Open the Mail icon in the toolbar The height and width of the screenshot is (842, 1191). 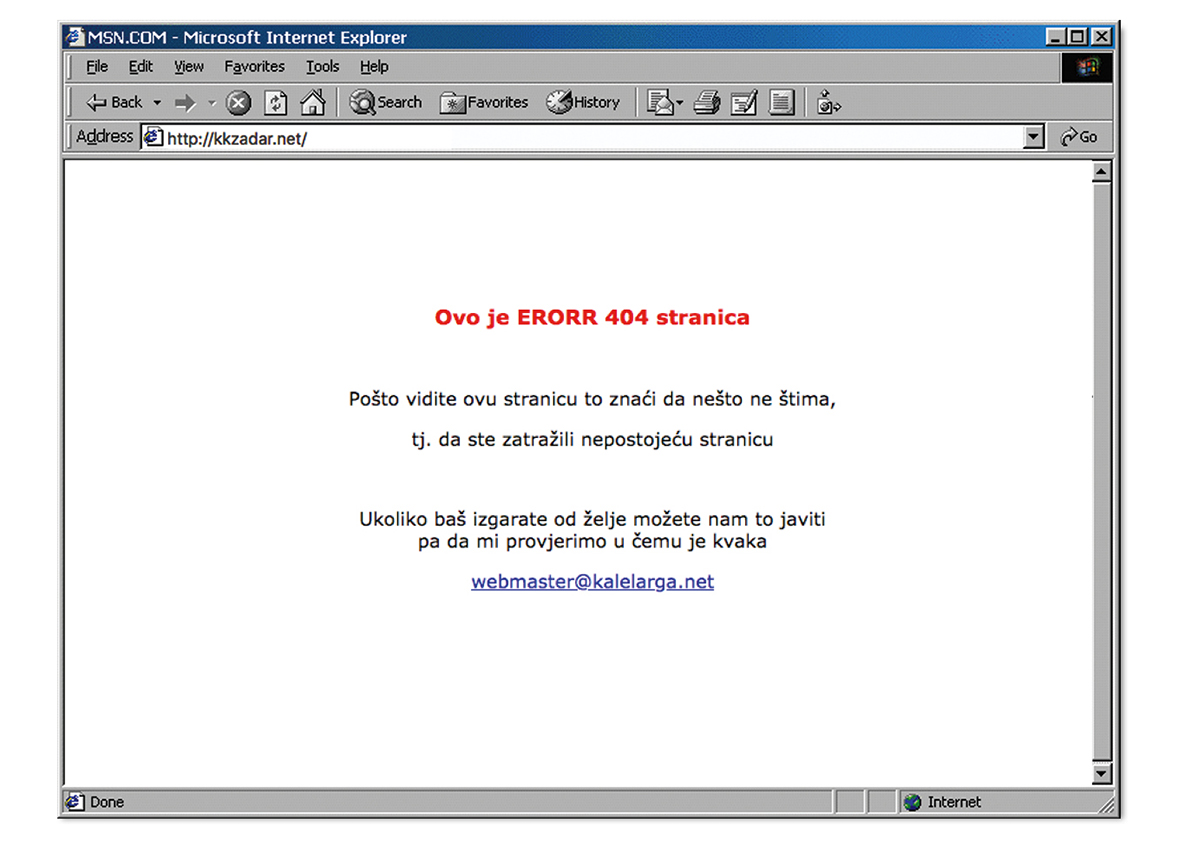(x=662, y=102)
